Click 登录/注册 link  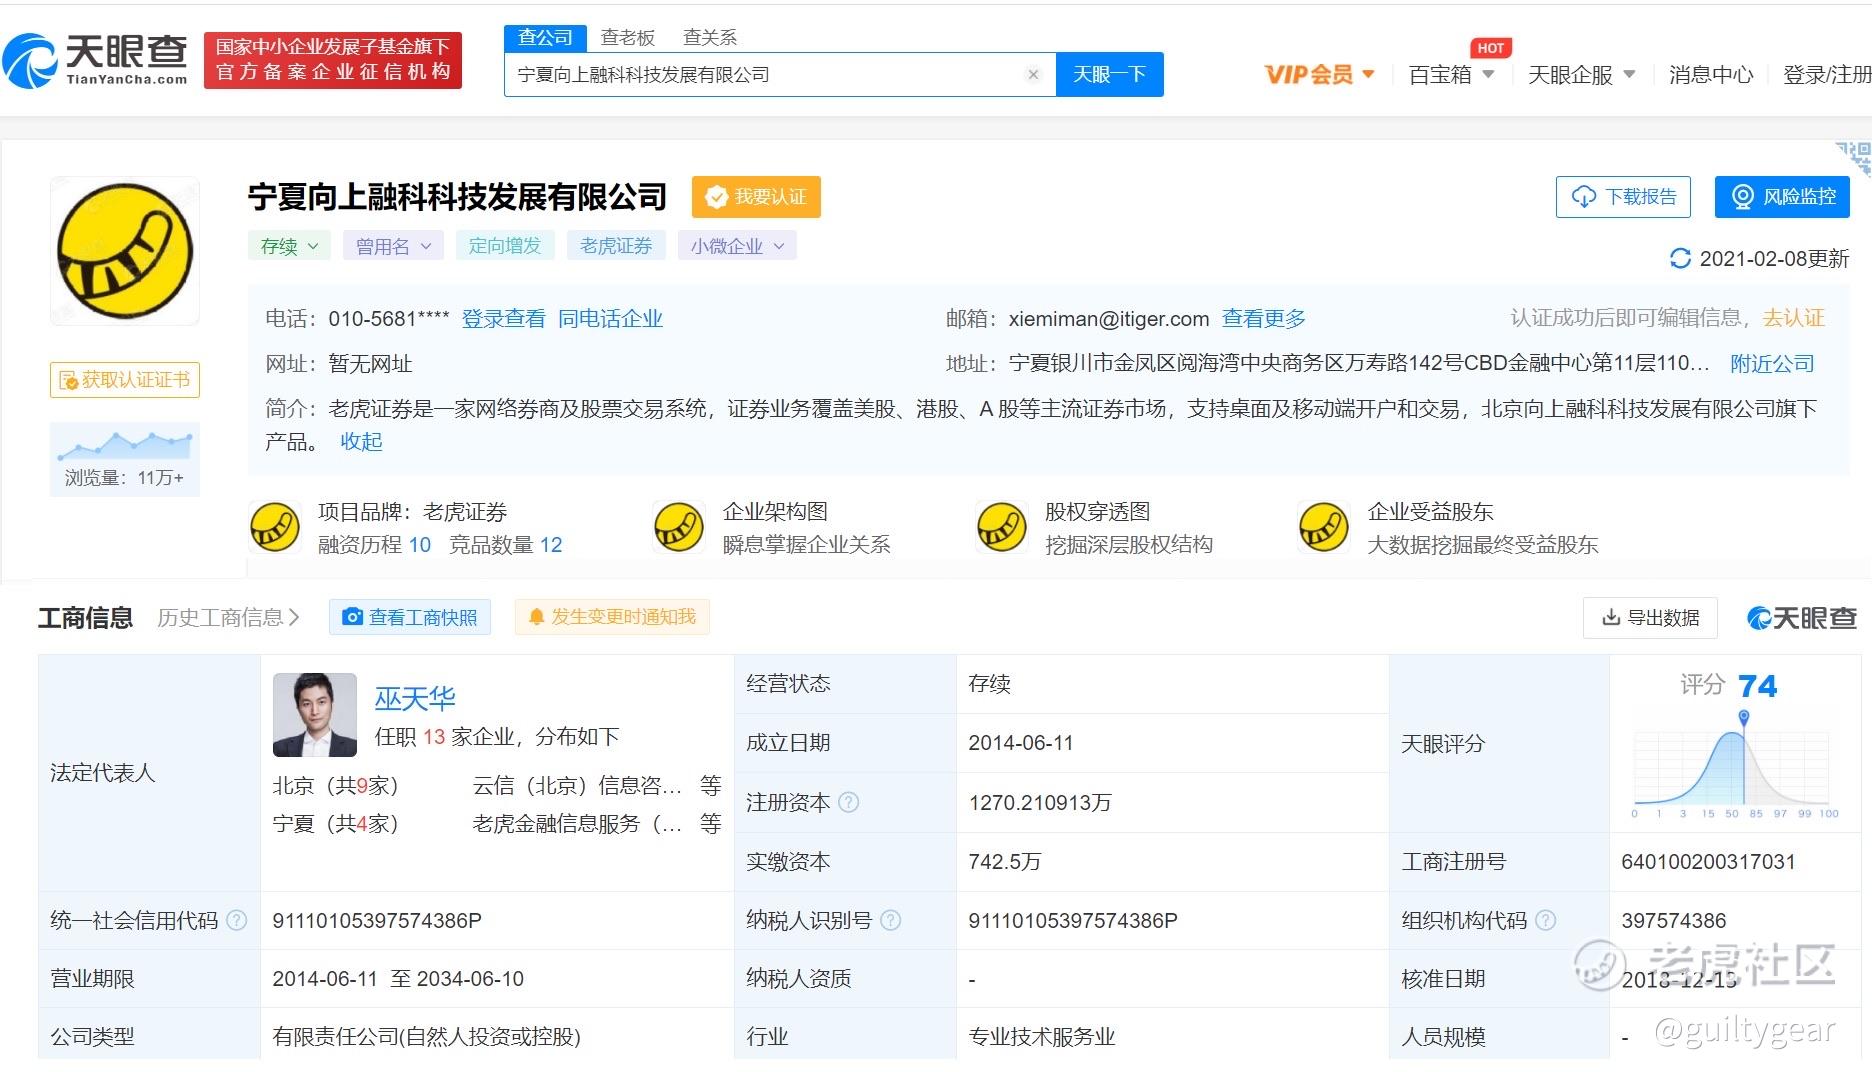tap(1826, 74)
